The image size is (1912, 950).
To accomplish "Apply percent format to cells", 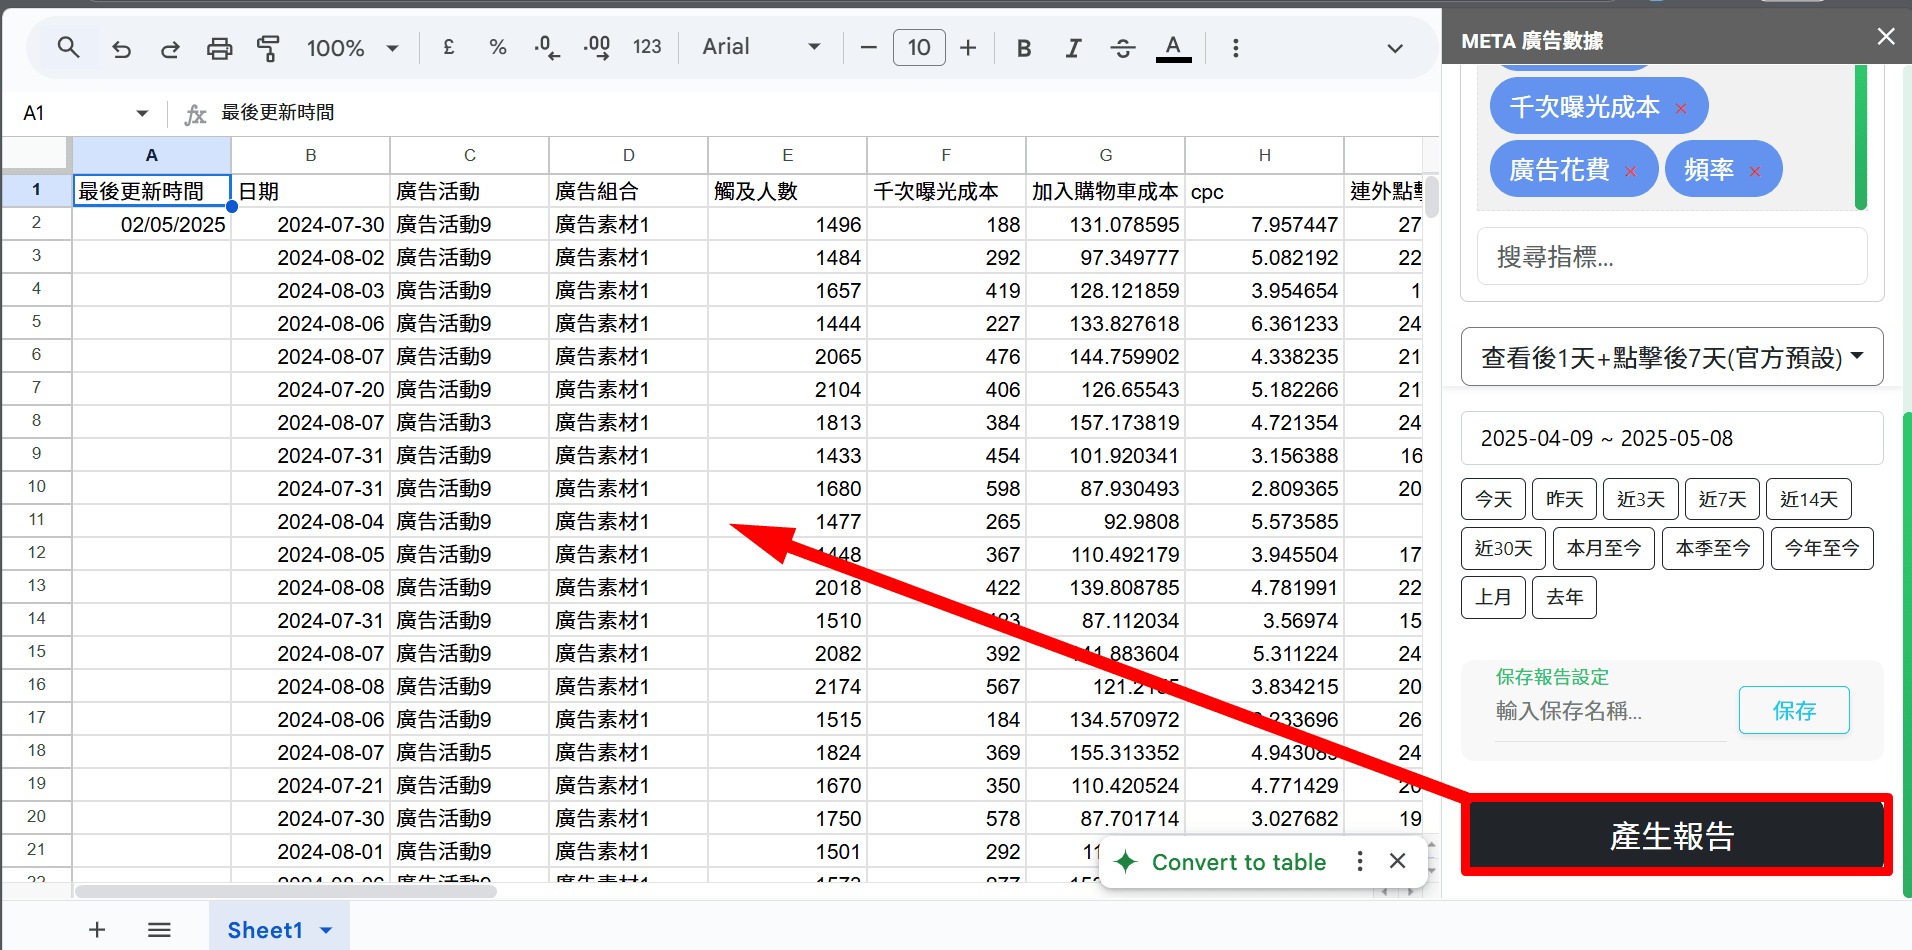I will (x=497, y=47).
